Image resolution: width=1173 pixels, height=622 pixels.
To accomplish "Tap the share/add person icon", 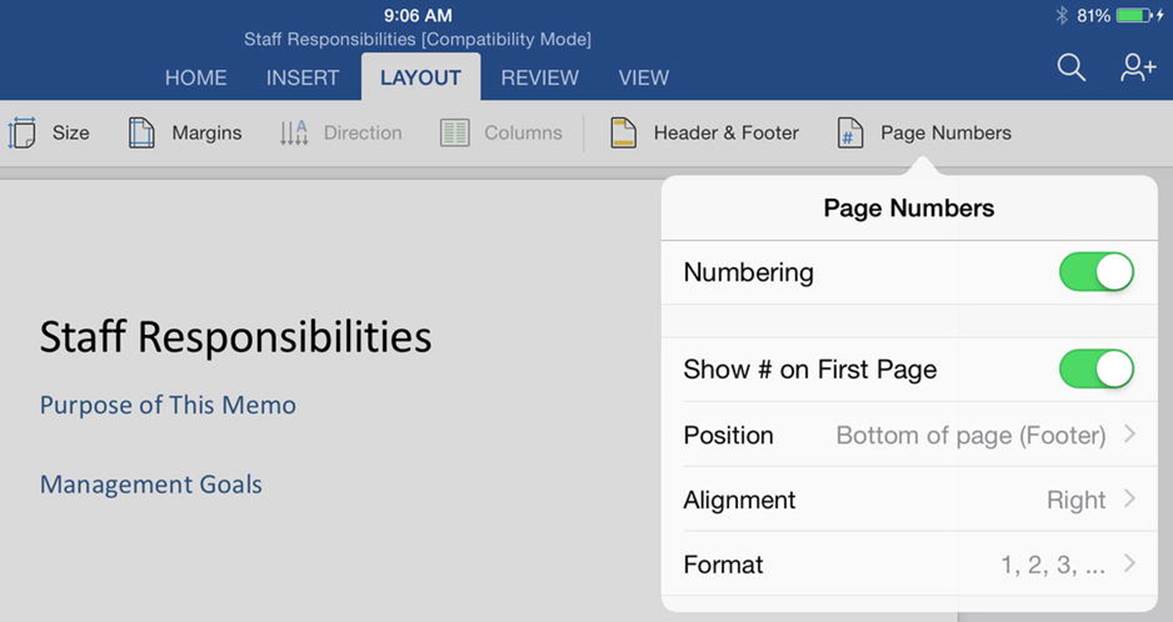I will (1138, 68).
